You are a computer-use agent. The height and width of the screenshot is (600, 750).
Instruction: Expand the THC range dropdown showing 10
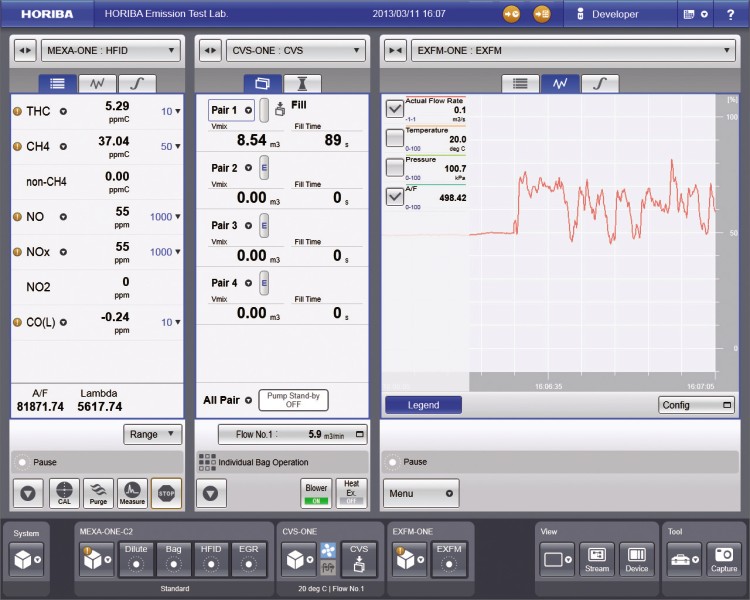(172, 111)
